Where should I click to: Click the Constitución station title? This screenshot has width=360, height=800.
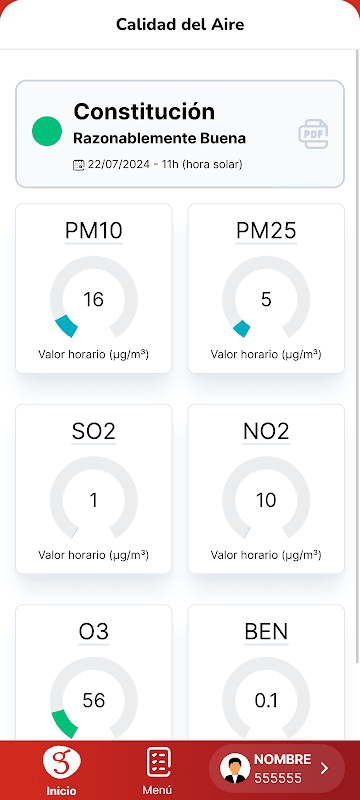pyautogui.click(x=144, y=111)
